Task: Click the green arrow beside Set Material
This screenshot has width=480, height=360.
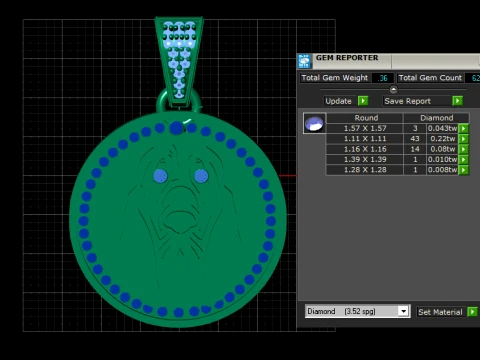Action: pos(472,312)
